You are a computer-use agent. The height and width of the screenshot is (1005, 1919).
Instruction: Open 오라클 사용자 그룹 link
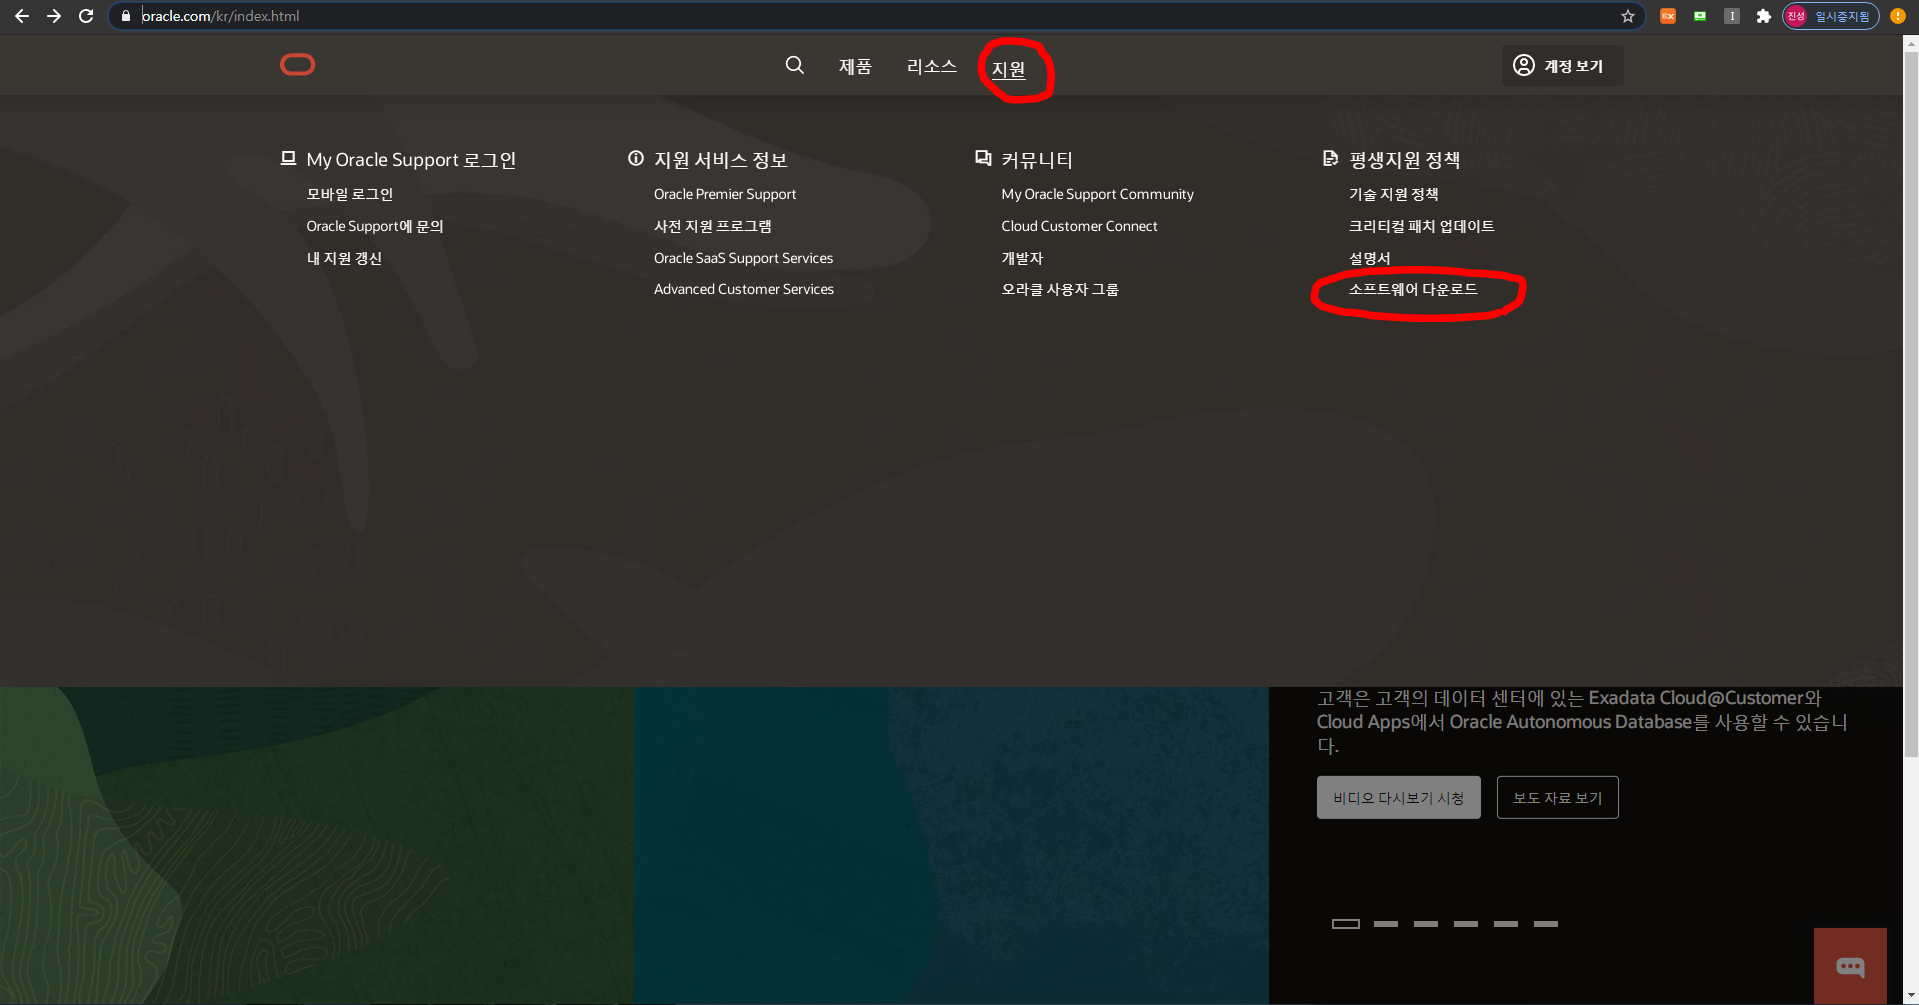pos(1060,289)
